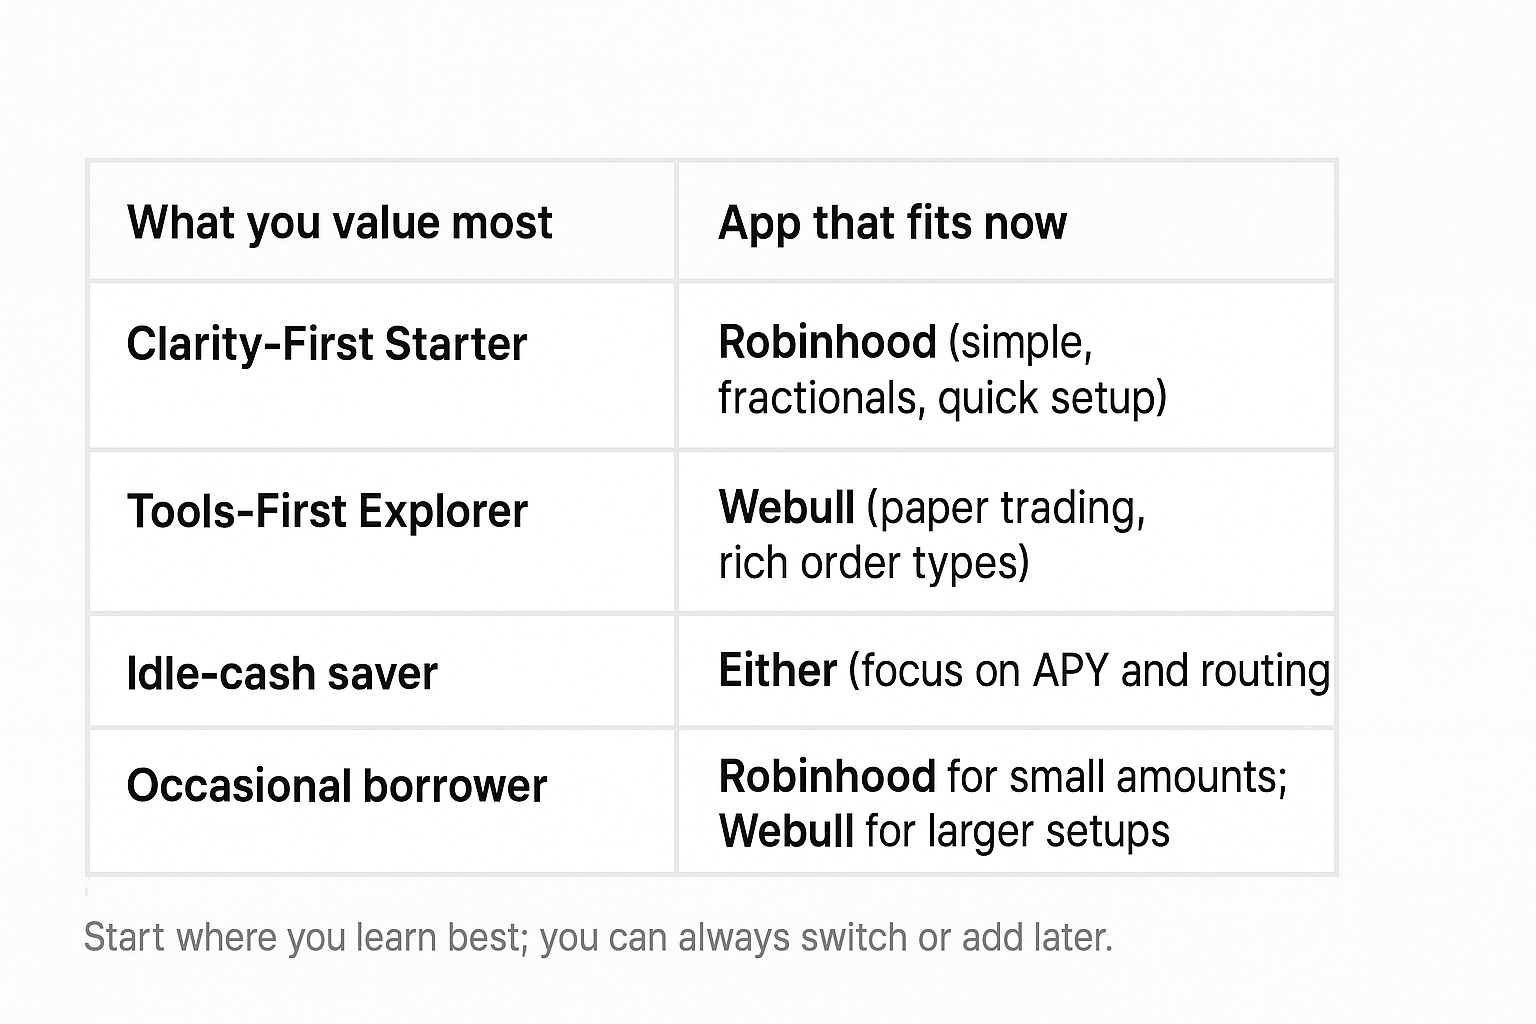Click the text '(simple,' after Robinhood
The image size is (1536, 1024).
pyautogui.click(x=1020, y=344)
